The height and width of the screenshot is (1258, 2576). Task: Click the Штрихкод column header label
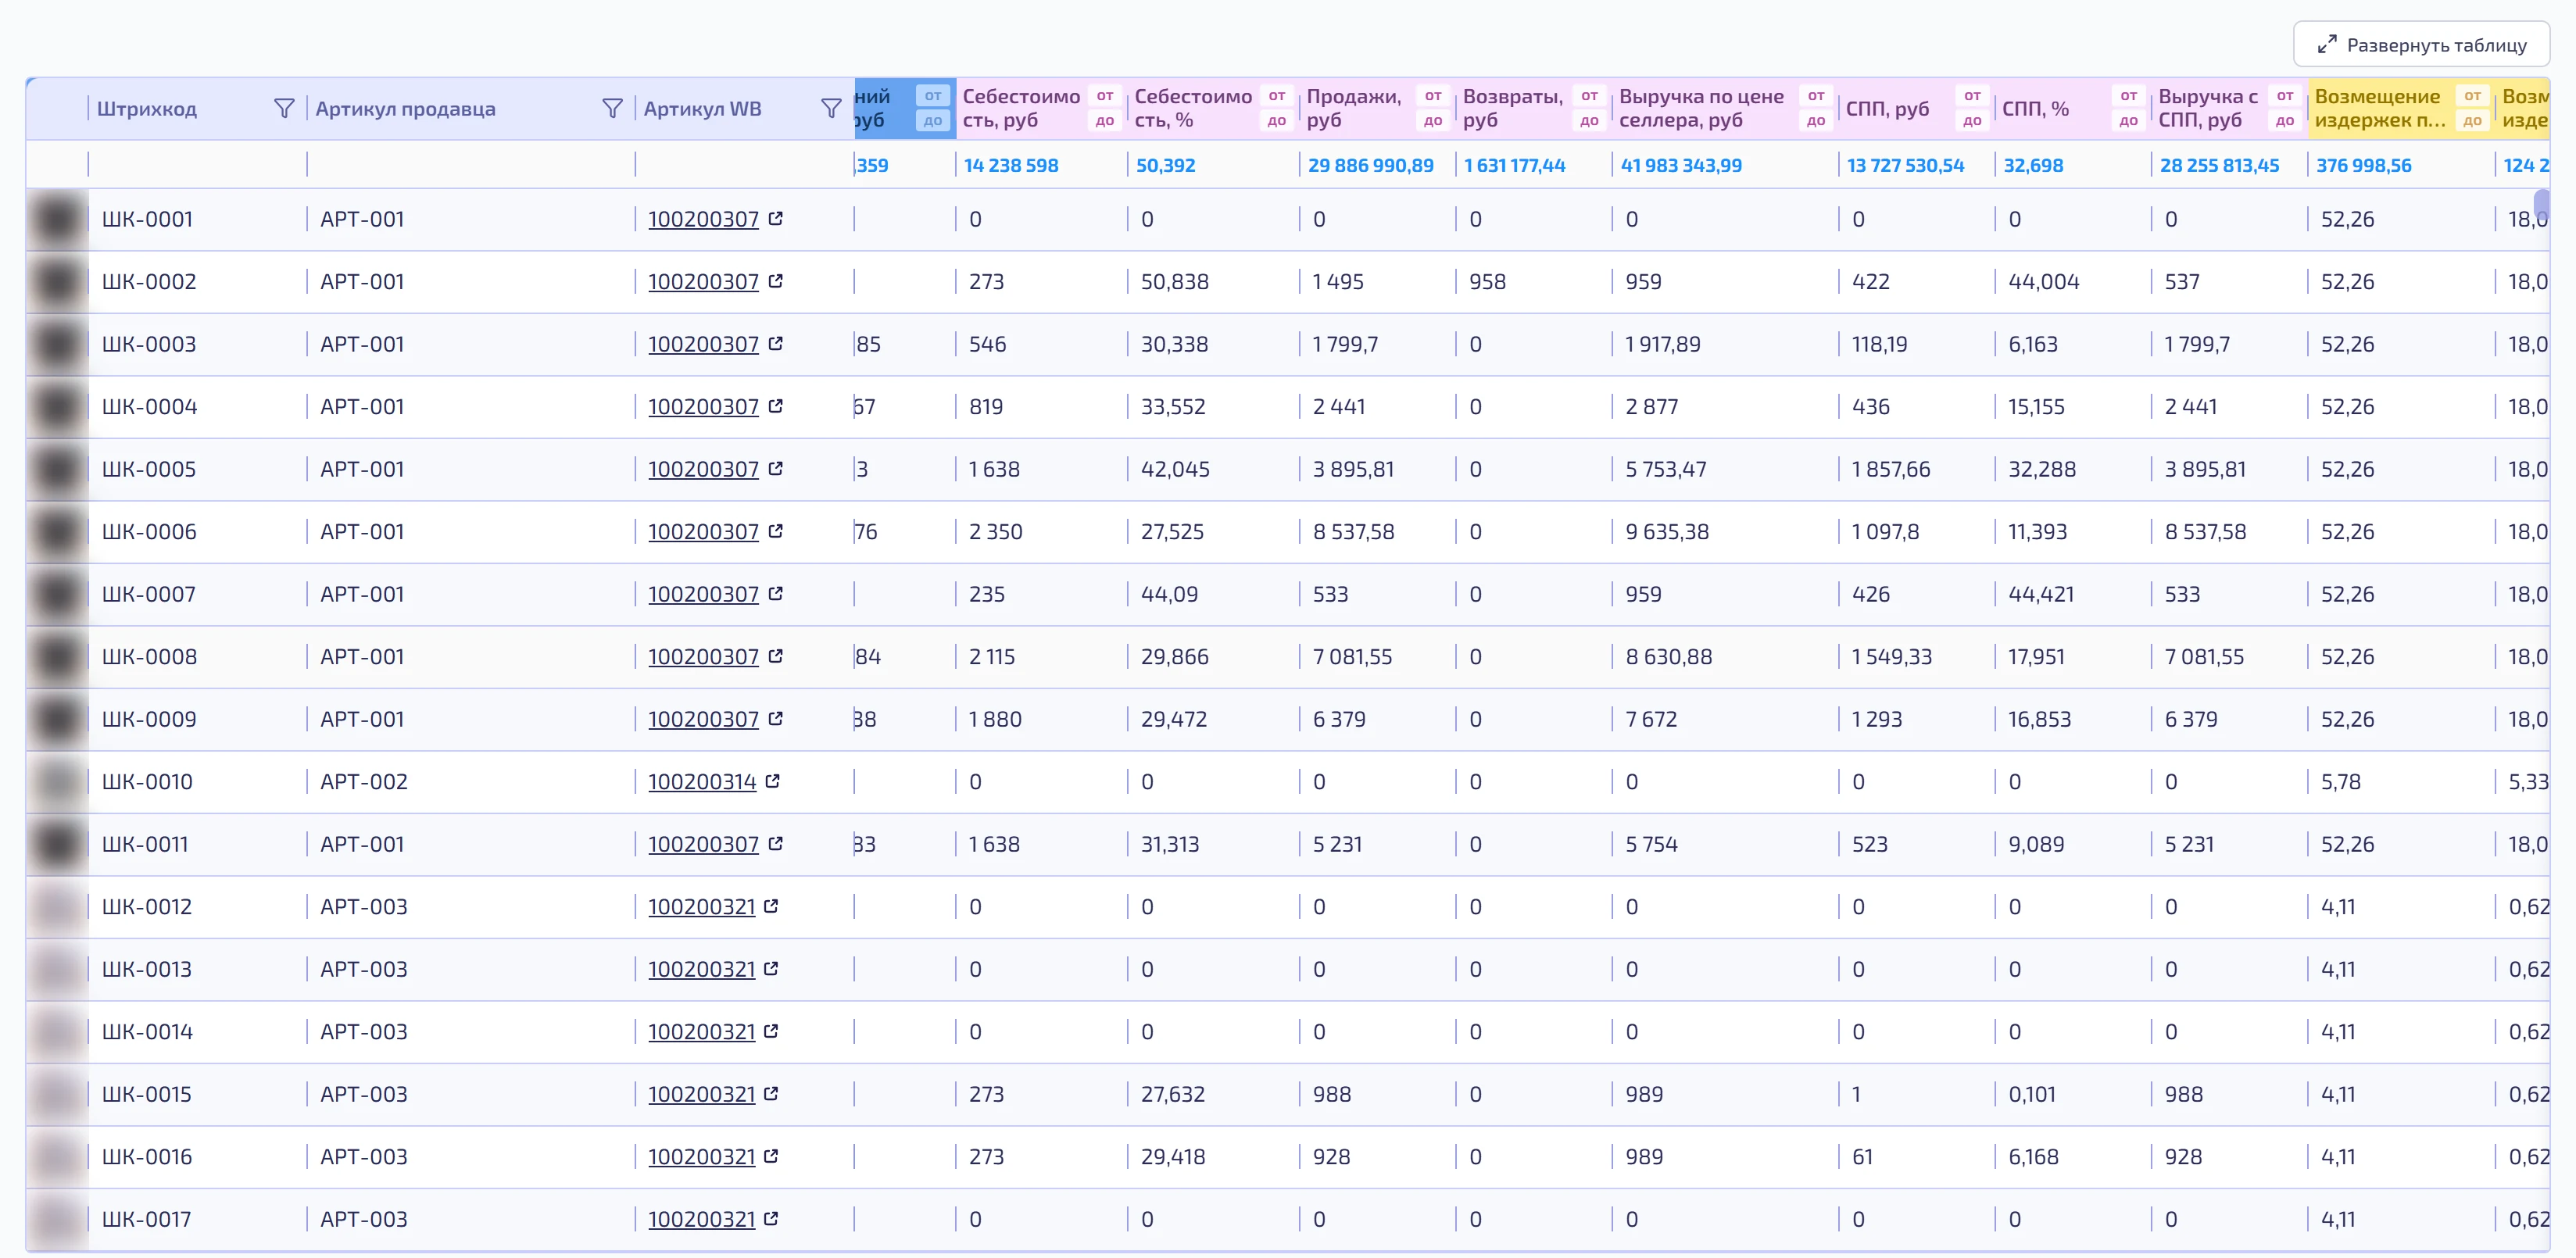pos(147,108)
